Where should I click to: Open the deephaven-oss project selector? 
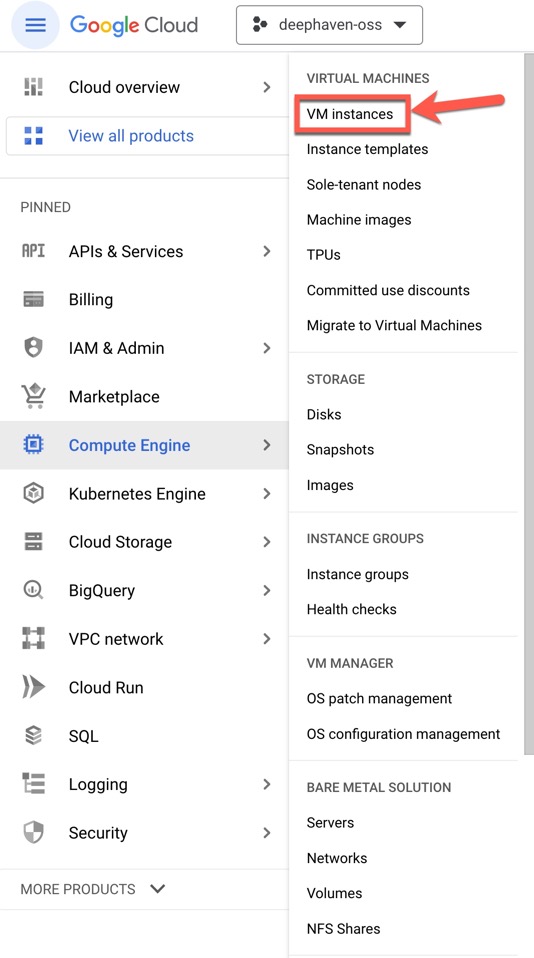329,25
